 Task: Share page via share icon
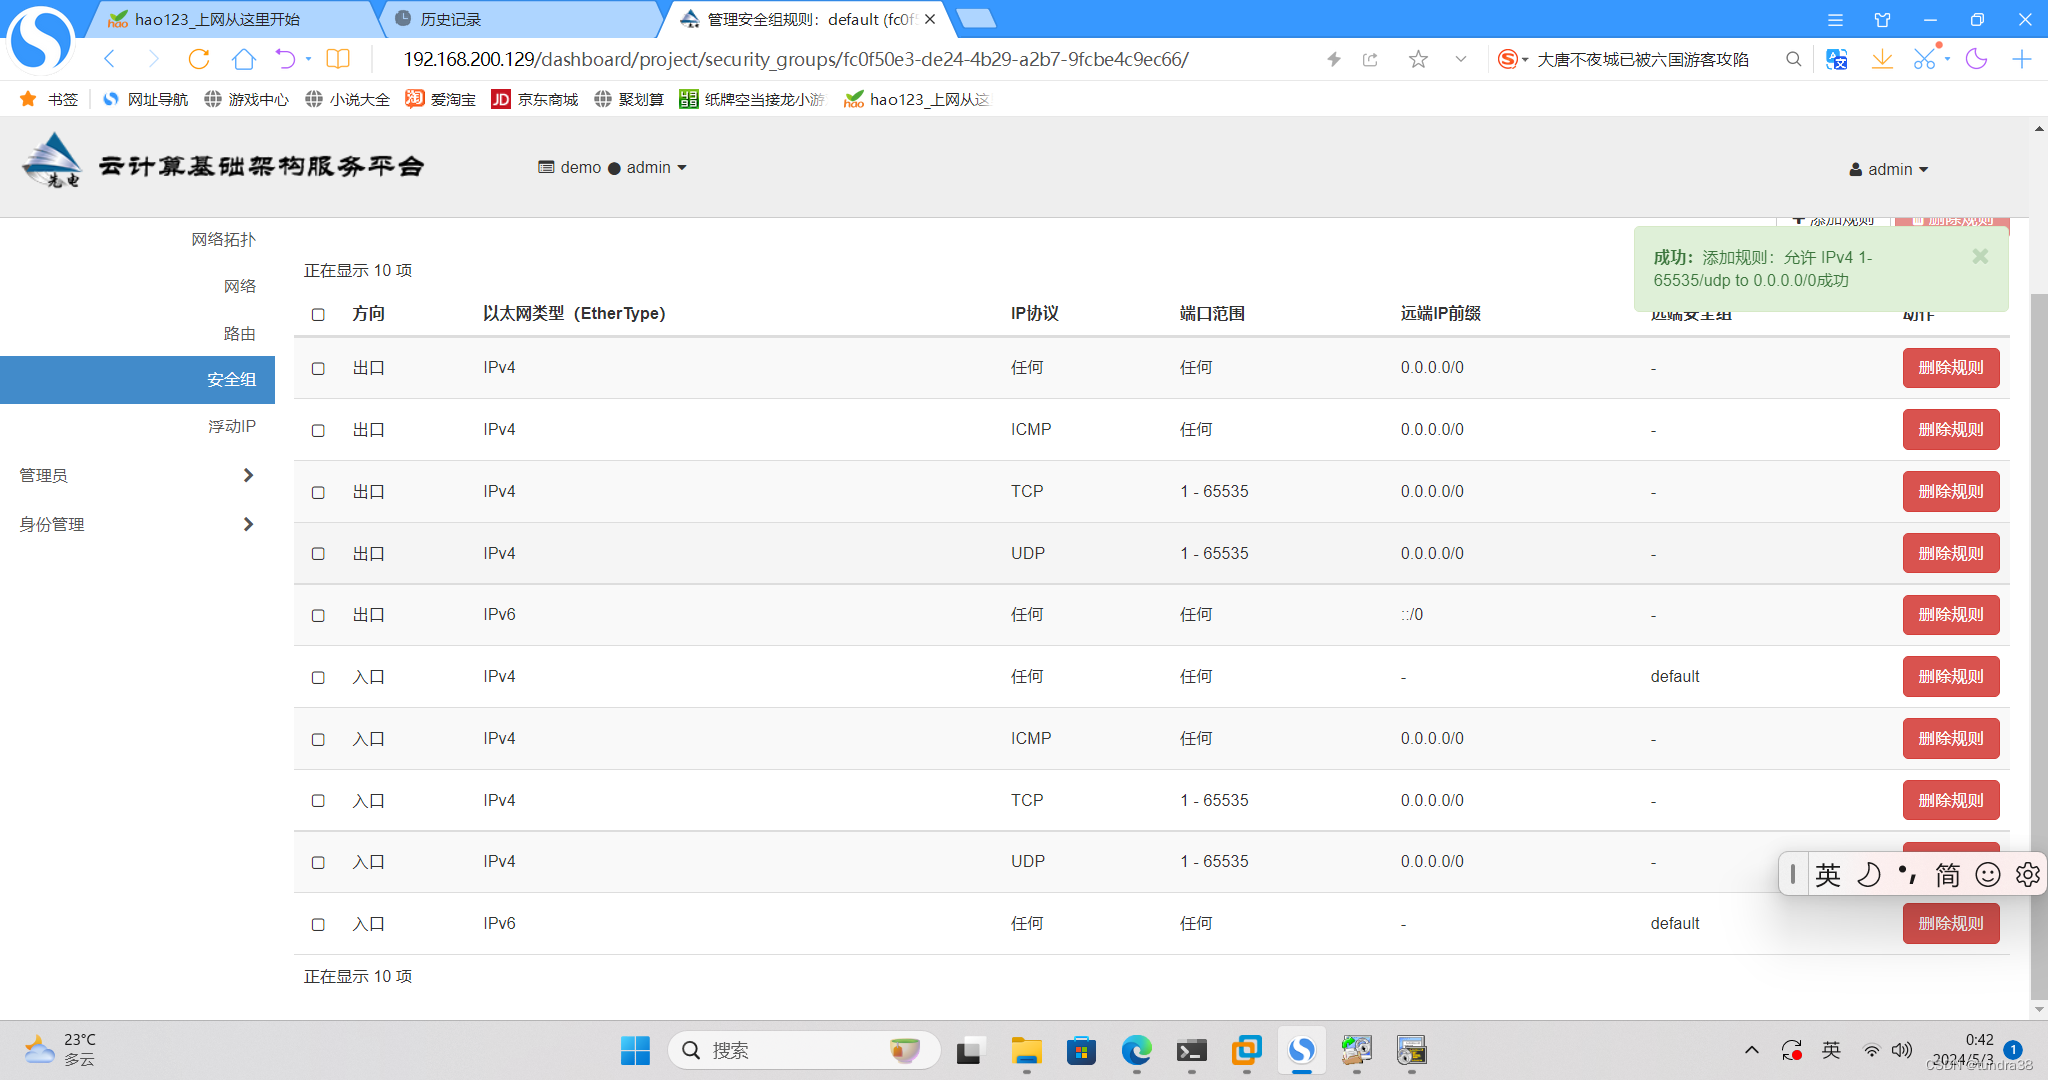[x=1371, y=59]
